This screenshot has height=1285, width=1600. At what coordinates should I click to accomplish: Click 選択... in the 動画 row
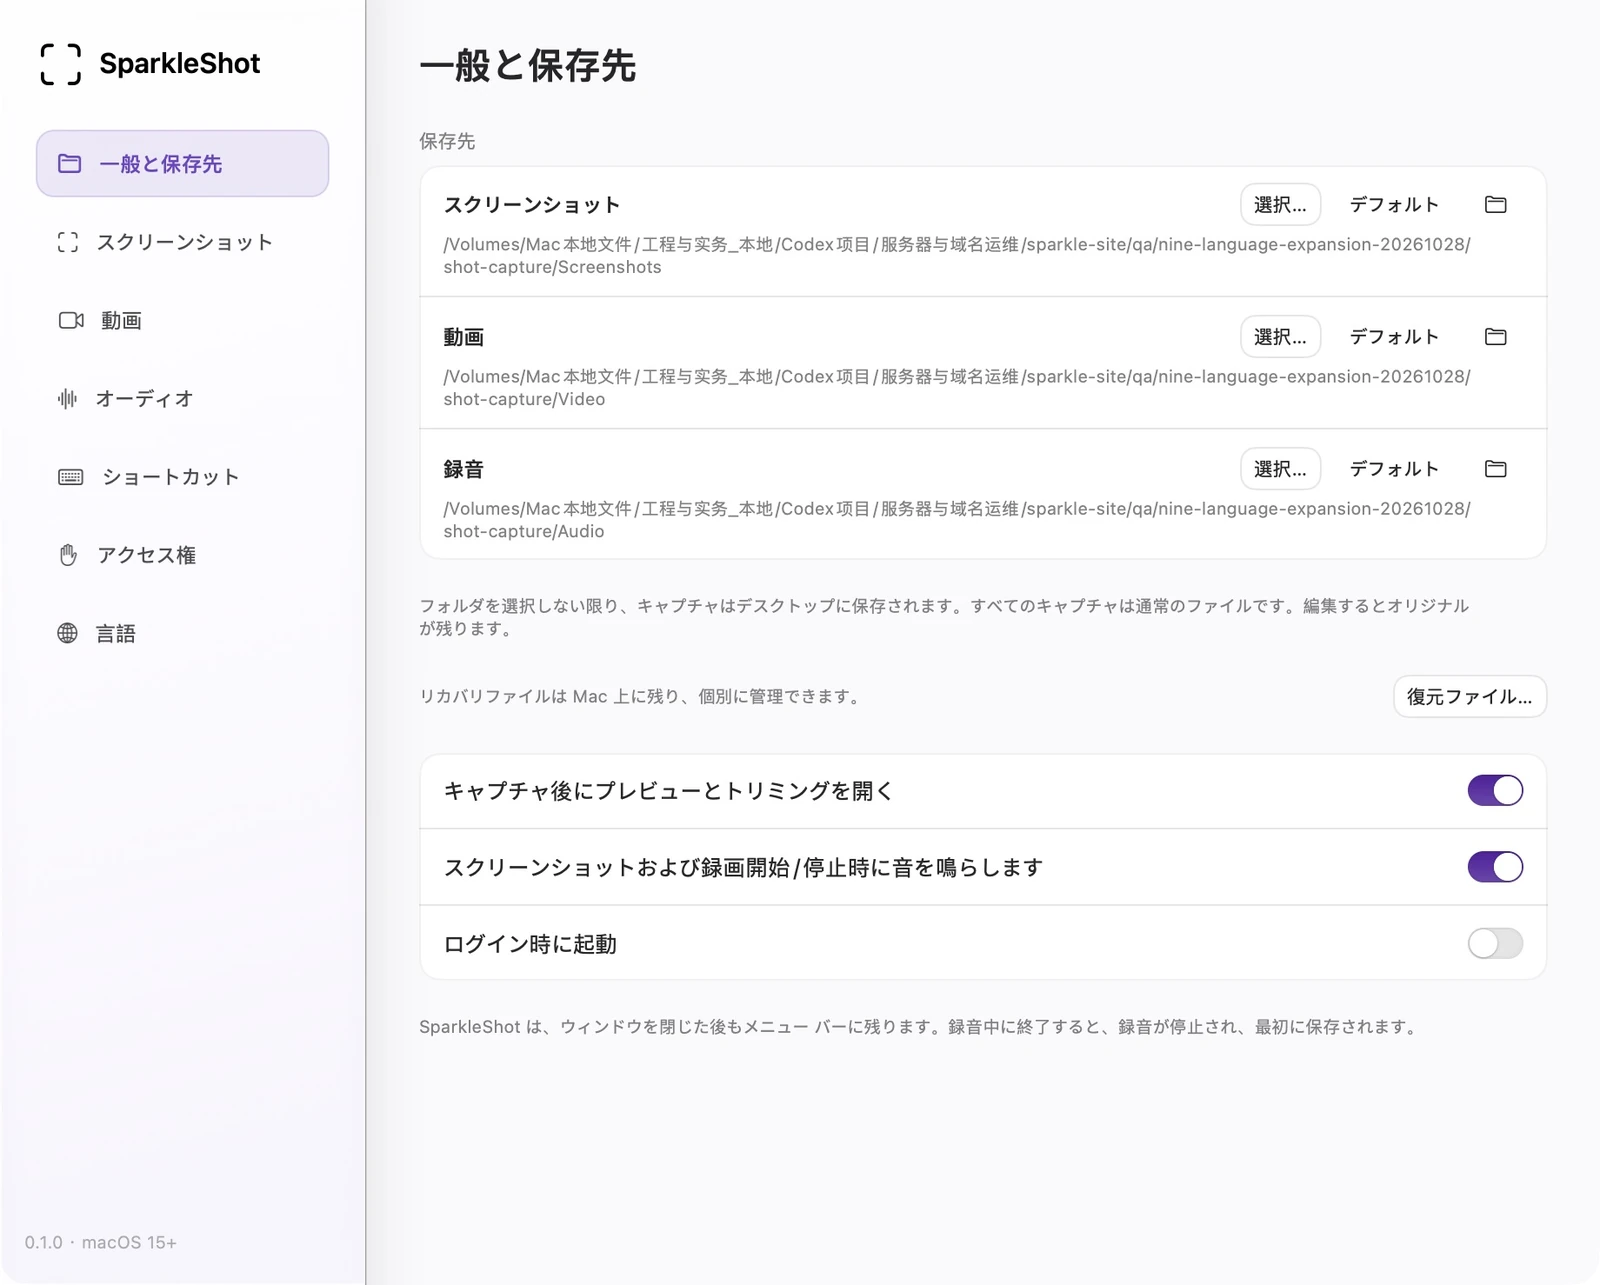[1280, 336]
